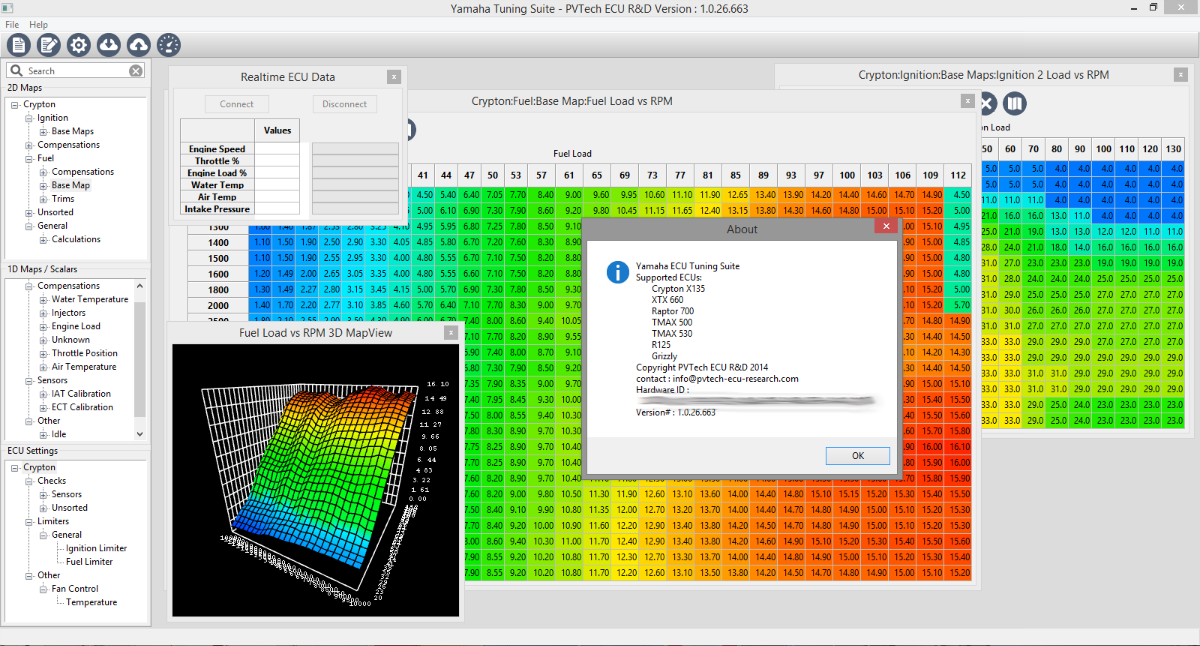Open settings via the gear toolbar icon
The height and width of the screenshot is (646, 1200).
tap(79, 44)
